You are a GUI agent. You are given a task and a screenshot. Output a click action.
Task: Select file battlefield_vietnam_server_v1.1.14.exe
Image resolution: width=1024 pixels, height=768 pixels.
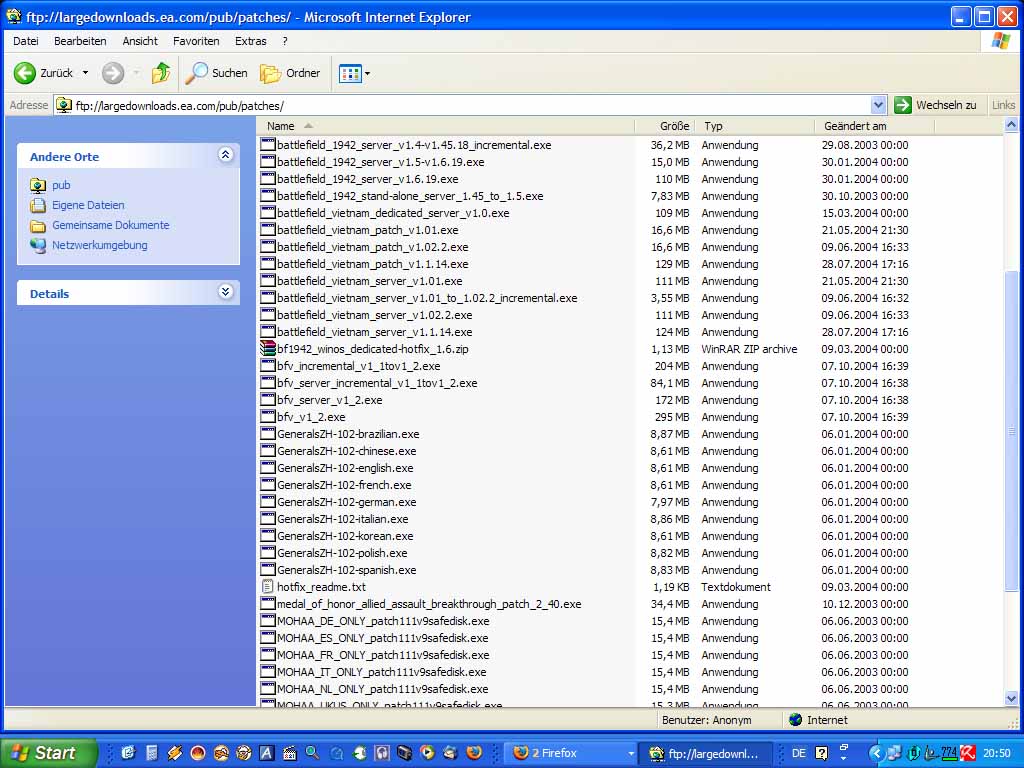374,332
